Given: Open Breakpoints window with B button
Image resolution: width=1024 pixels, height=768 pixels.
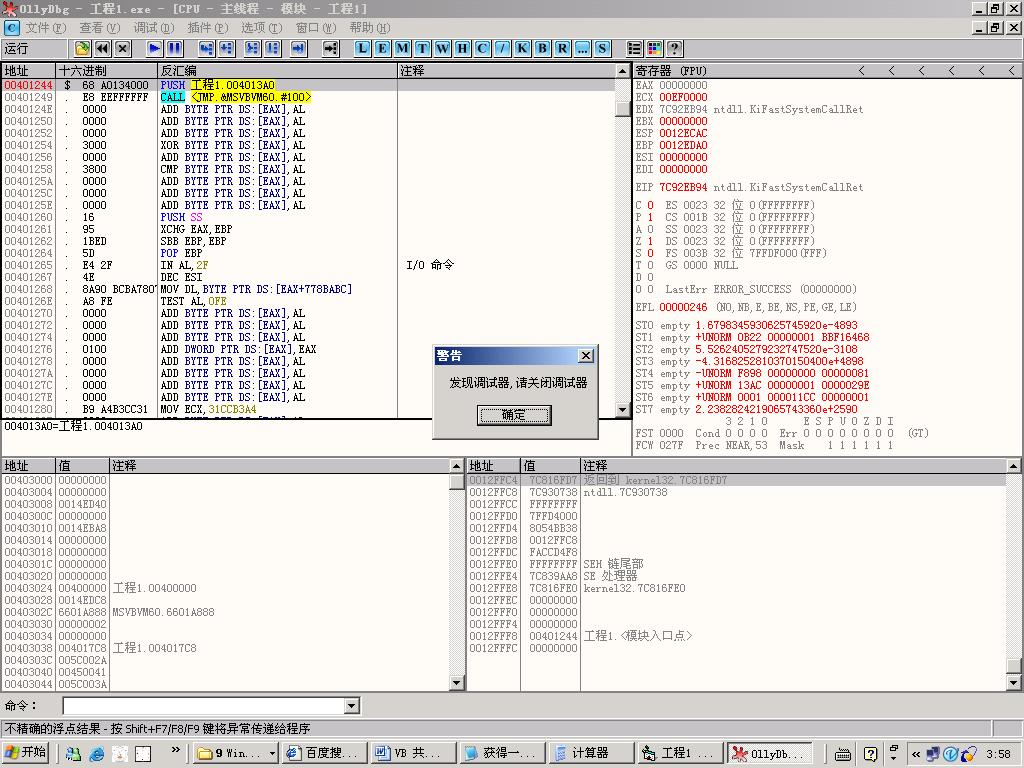Looking at the screenshot, I should (x=542, y=48).
